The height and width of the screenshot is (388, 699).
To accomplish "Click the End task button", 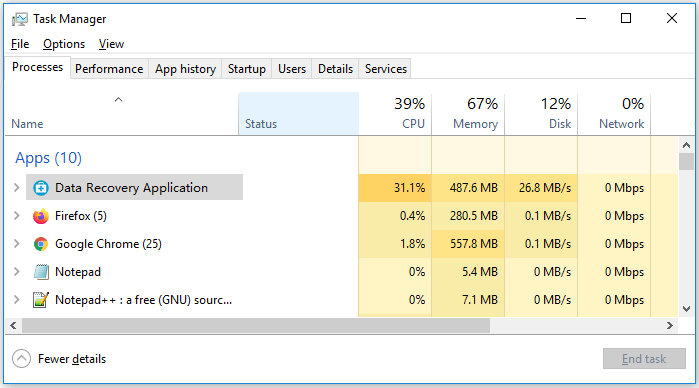I will 644,359.
